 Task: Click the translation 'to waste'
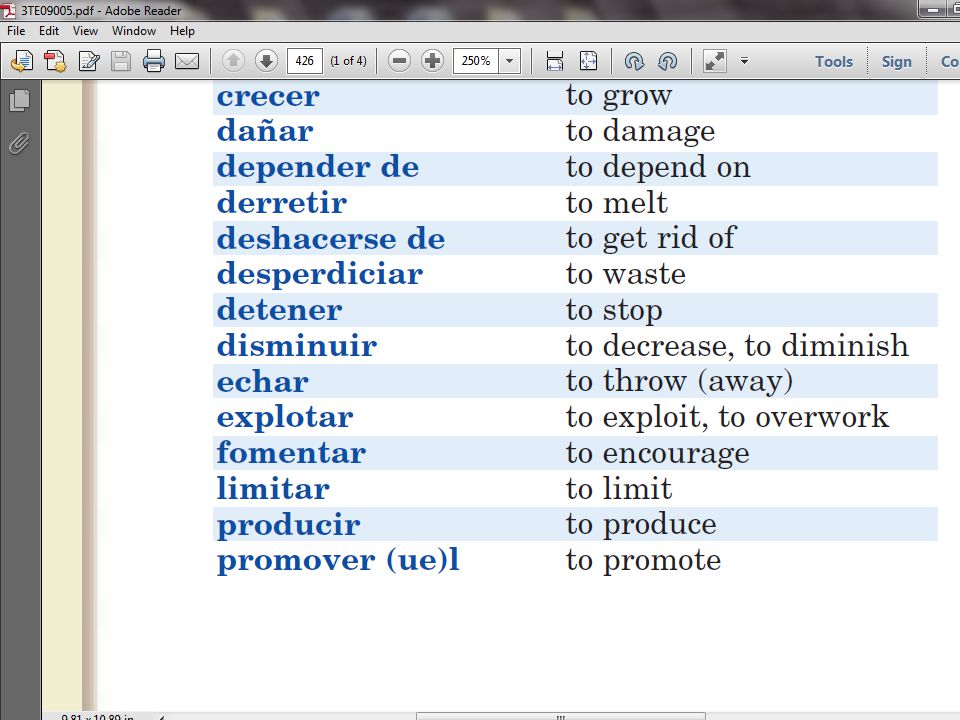[x=626, y=275]
